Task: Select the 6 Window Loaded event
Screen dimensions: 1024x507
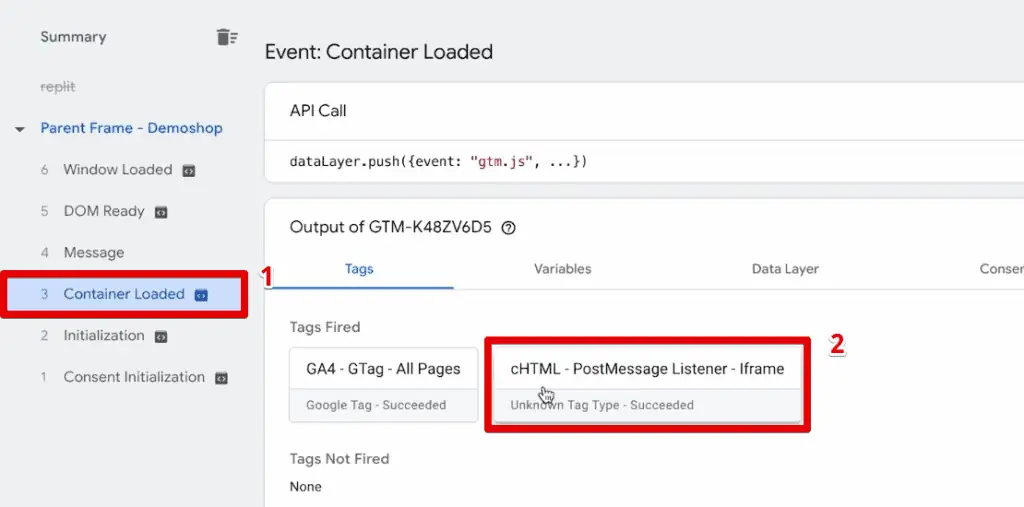Action: point(118,170)
